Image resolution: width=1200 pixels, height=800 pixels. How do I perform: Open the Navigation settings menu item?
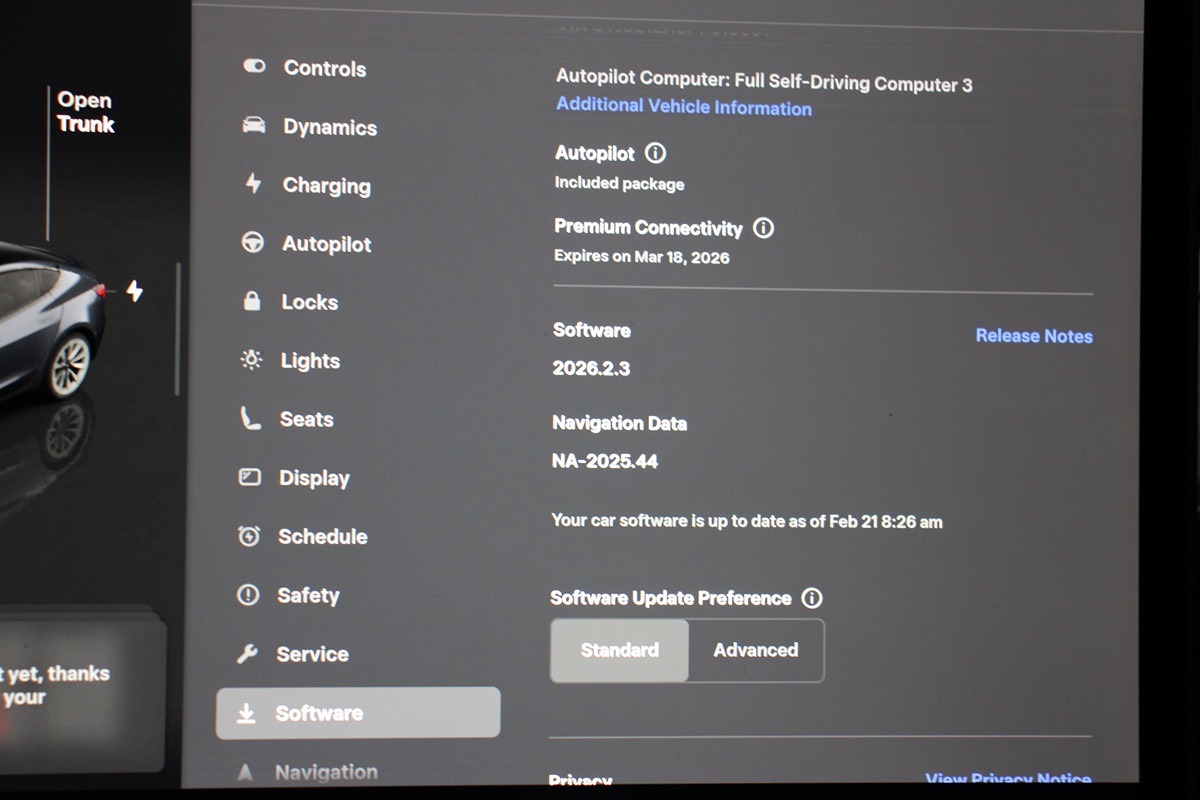(326, 772)
